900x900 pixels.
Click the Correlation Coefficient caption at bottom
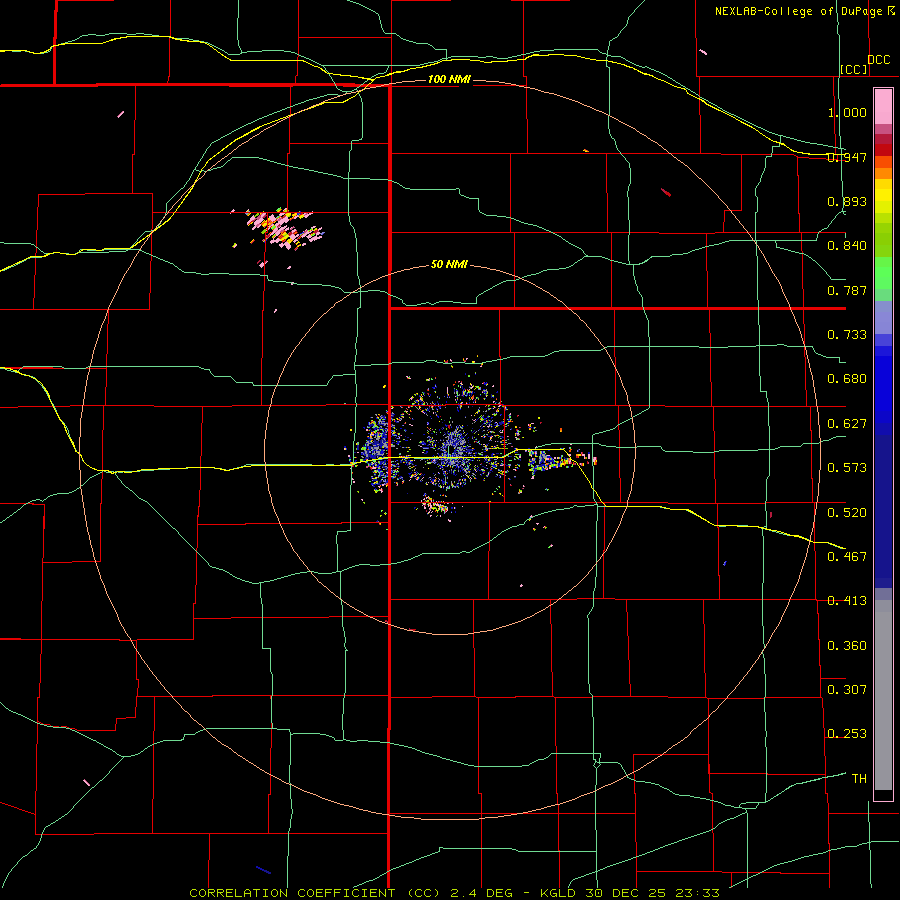click(x=454, y=893)
